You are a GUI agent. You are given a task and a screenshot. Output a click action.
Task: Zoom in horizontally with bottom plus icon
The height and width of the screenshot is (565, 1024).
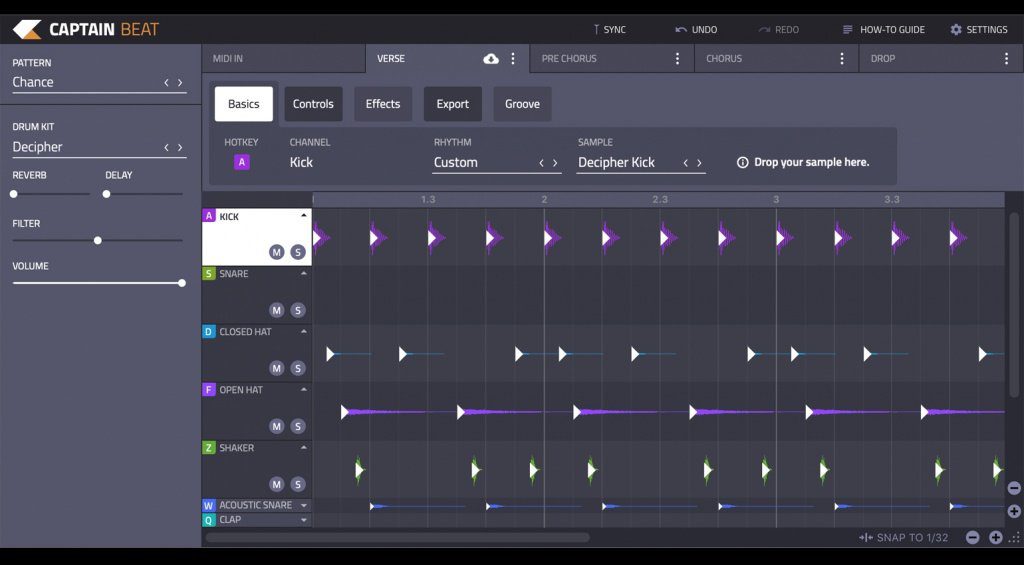point(995,538)
